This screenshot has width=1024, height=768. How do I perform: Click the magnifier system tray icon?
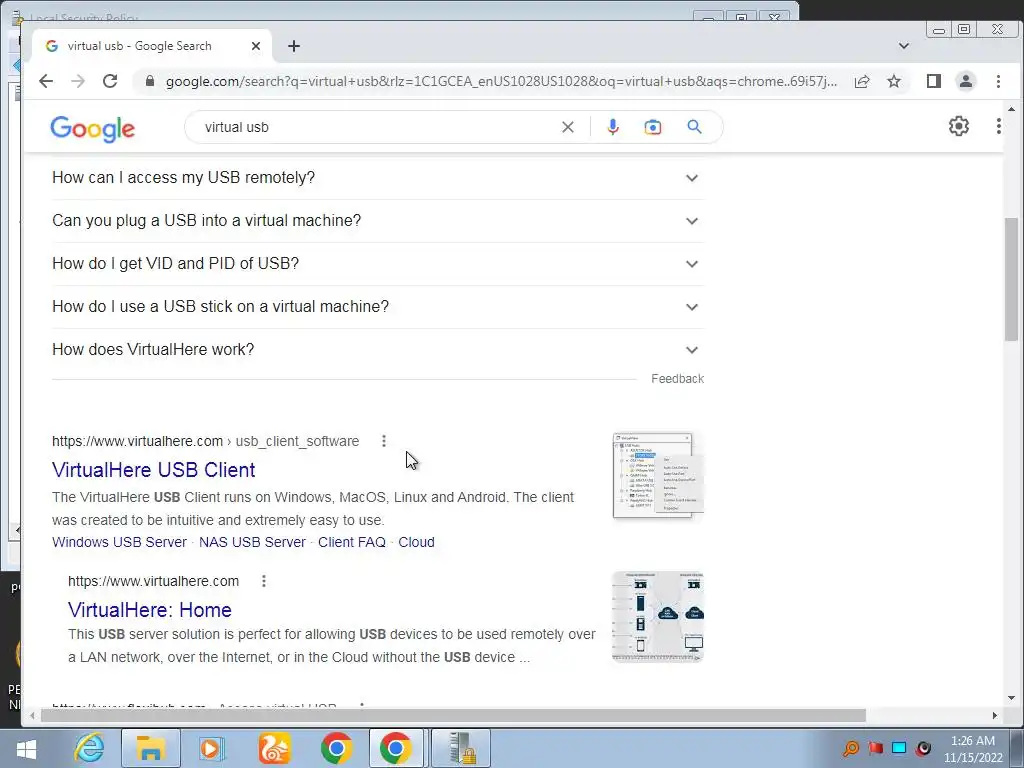(x=851, y=748)
